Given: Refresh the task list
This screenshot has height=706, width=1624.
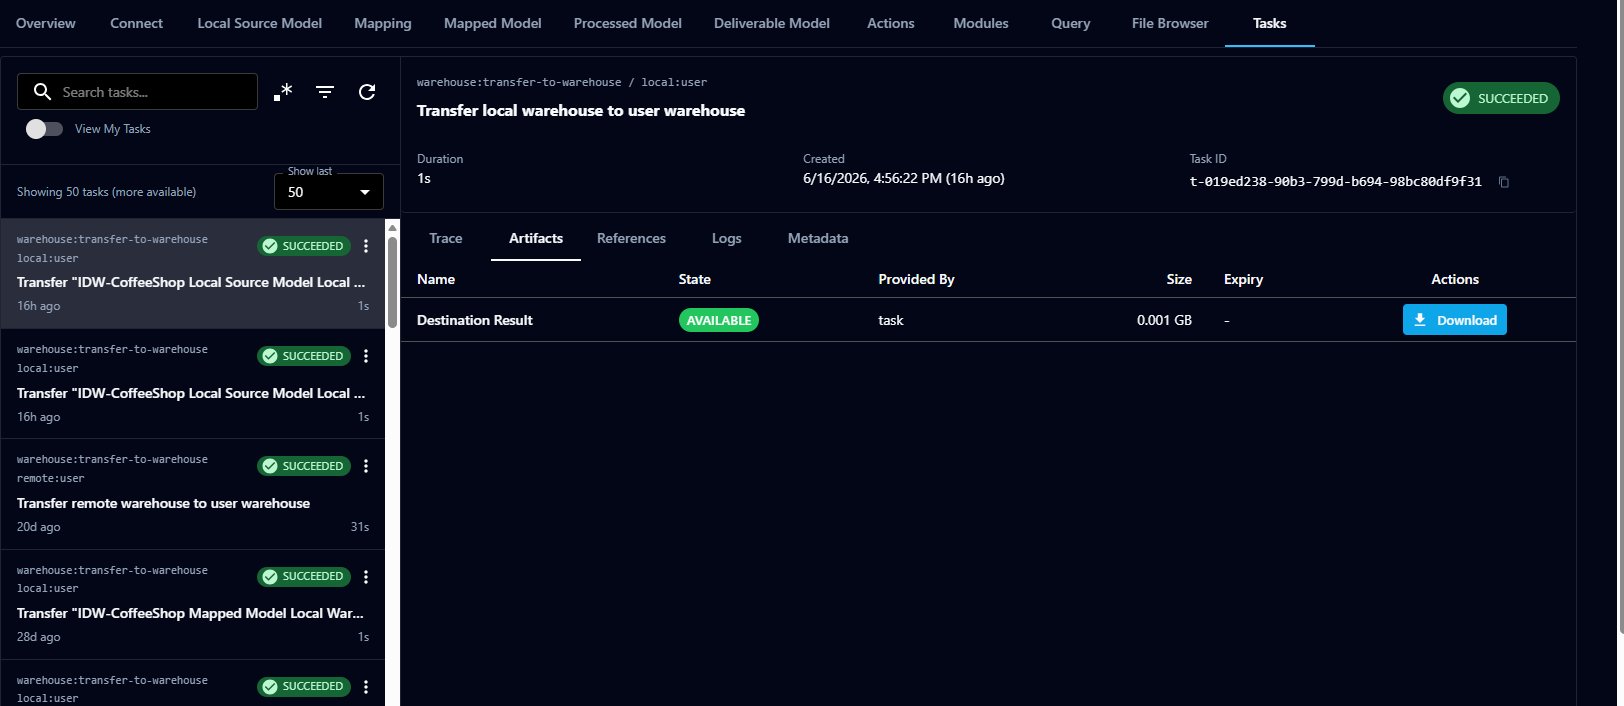Looking at the screenshot, I should pos(367,92).
